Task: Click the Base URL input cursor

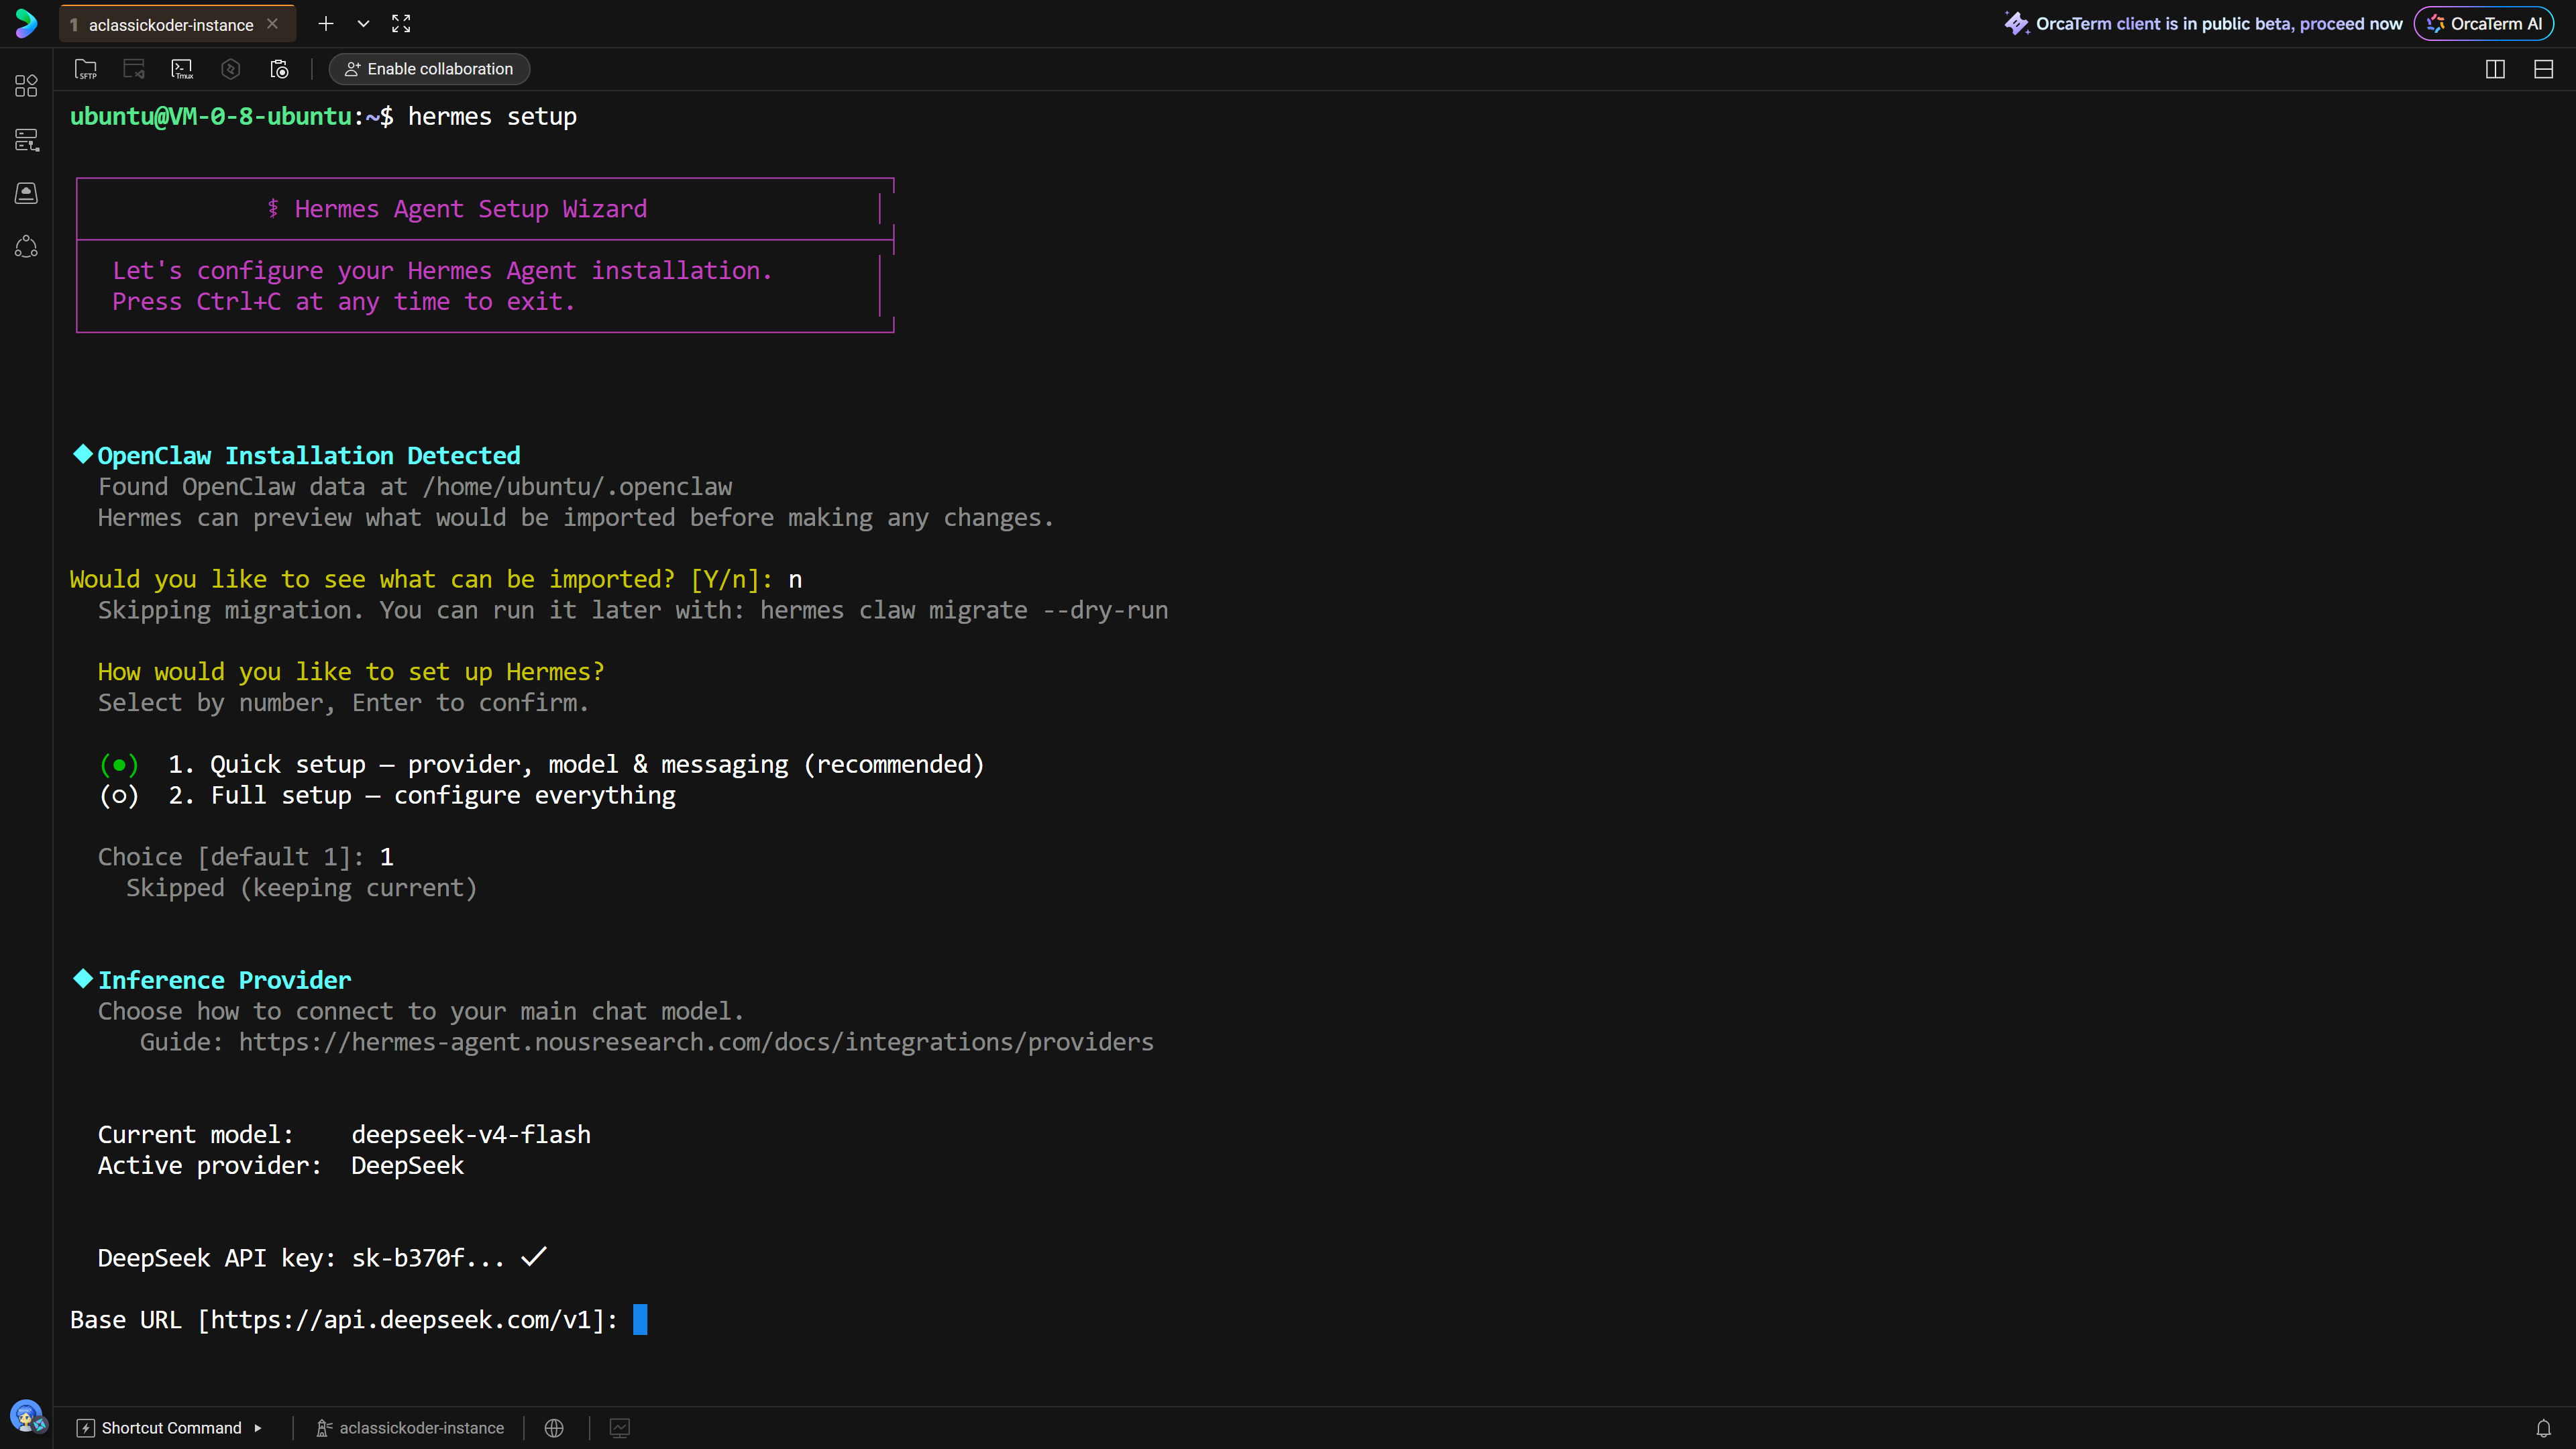Action: click(640, 1320)
